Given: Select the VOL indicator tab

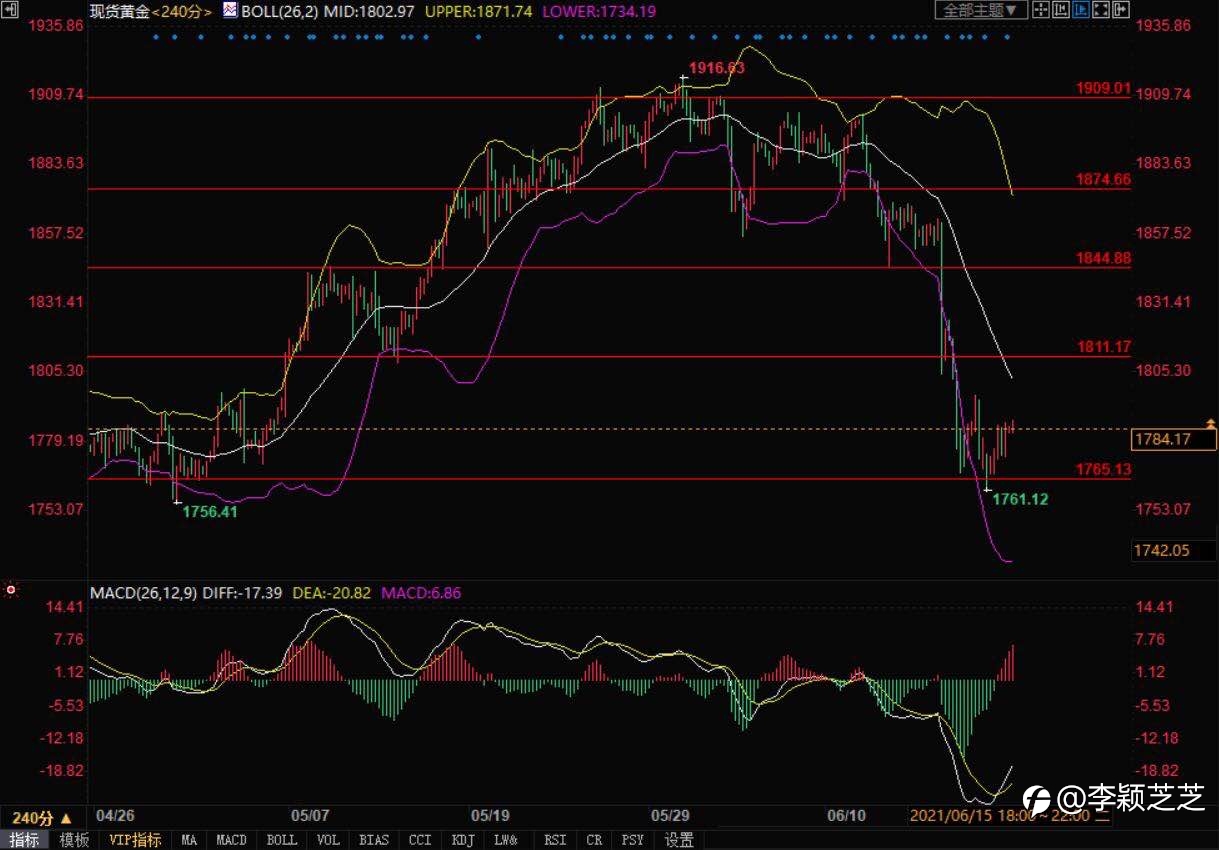Looking at the screenshot, I should coord(328,841).
